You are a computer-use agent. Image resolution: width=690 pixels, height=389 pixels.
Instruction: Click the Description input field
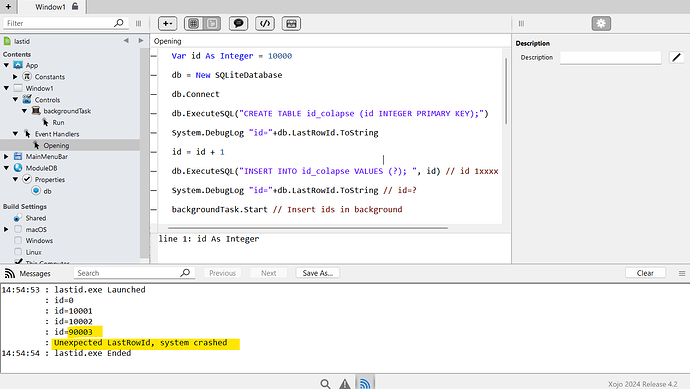click(x=610, y=57)
